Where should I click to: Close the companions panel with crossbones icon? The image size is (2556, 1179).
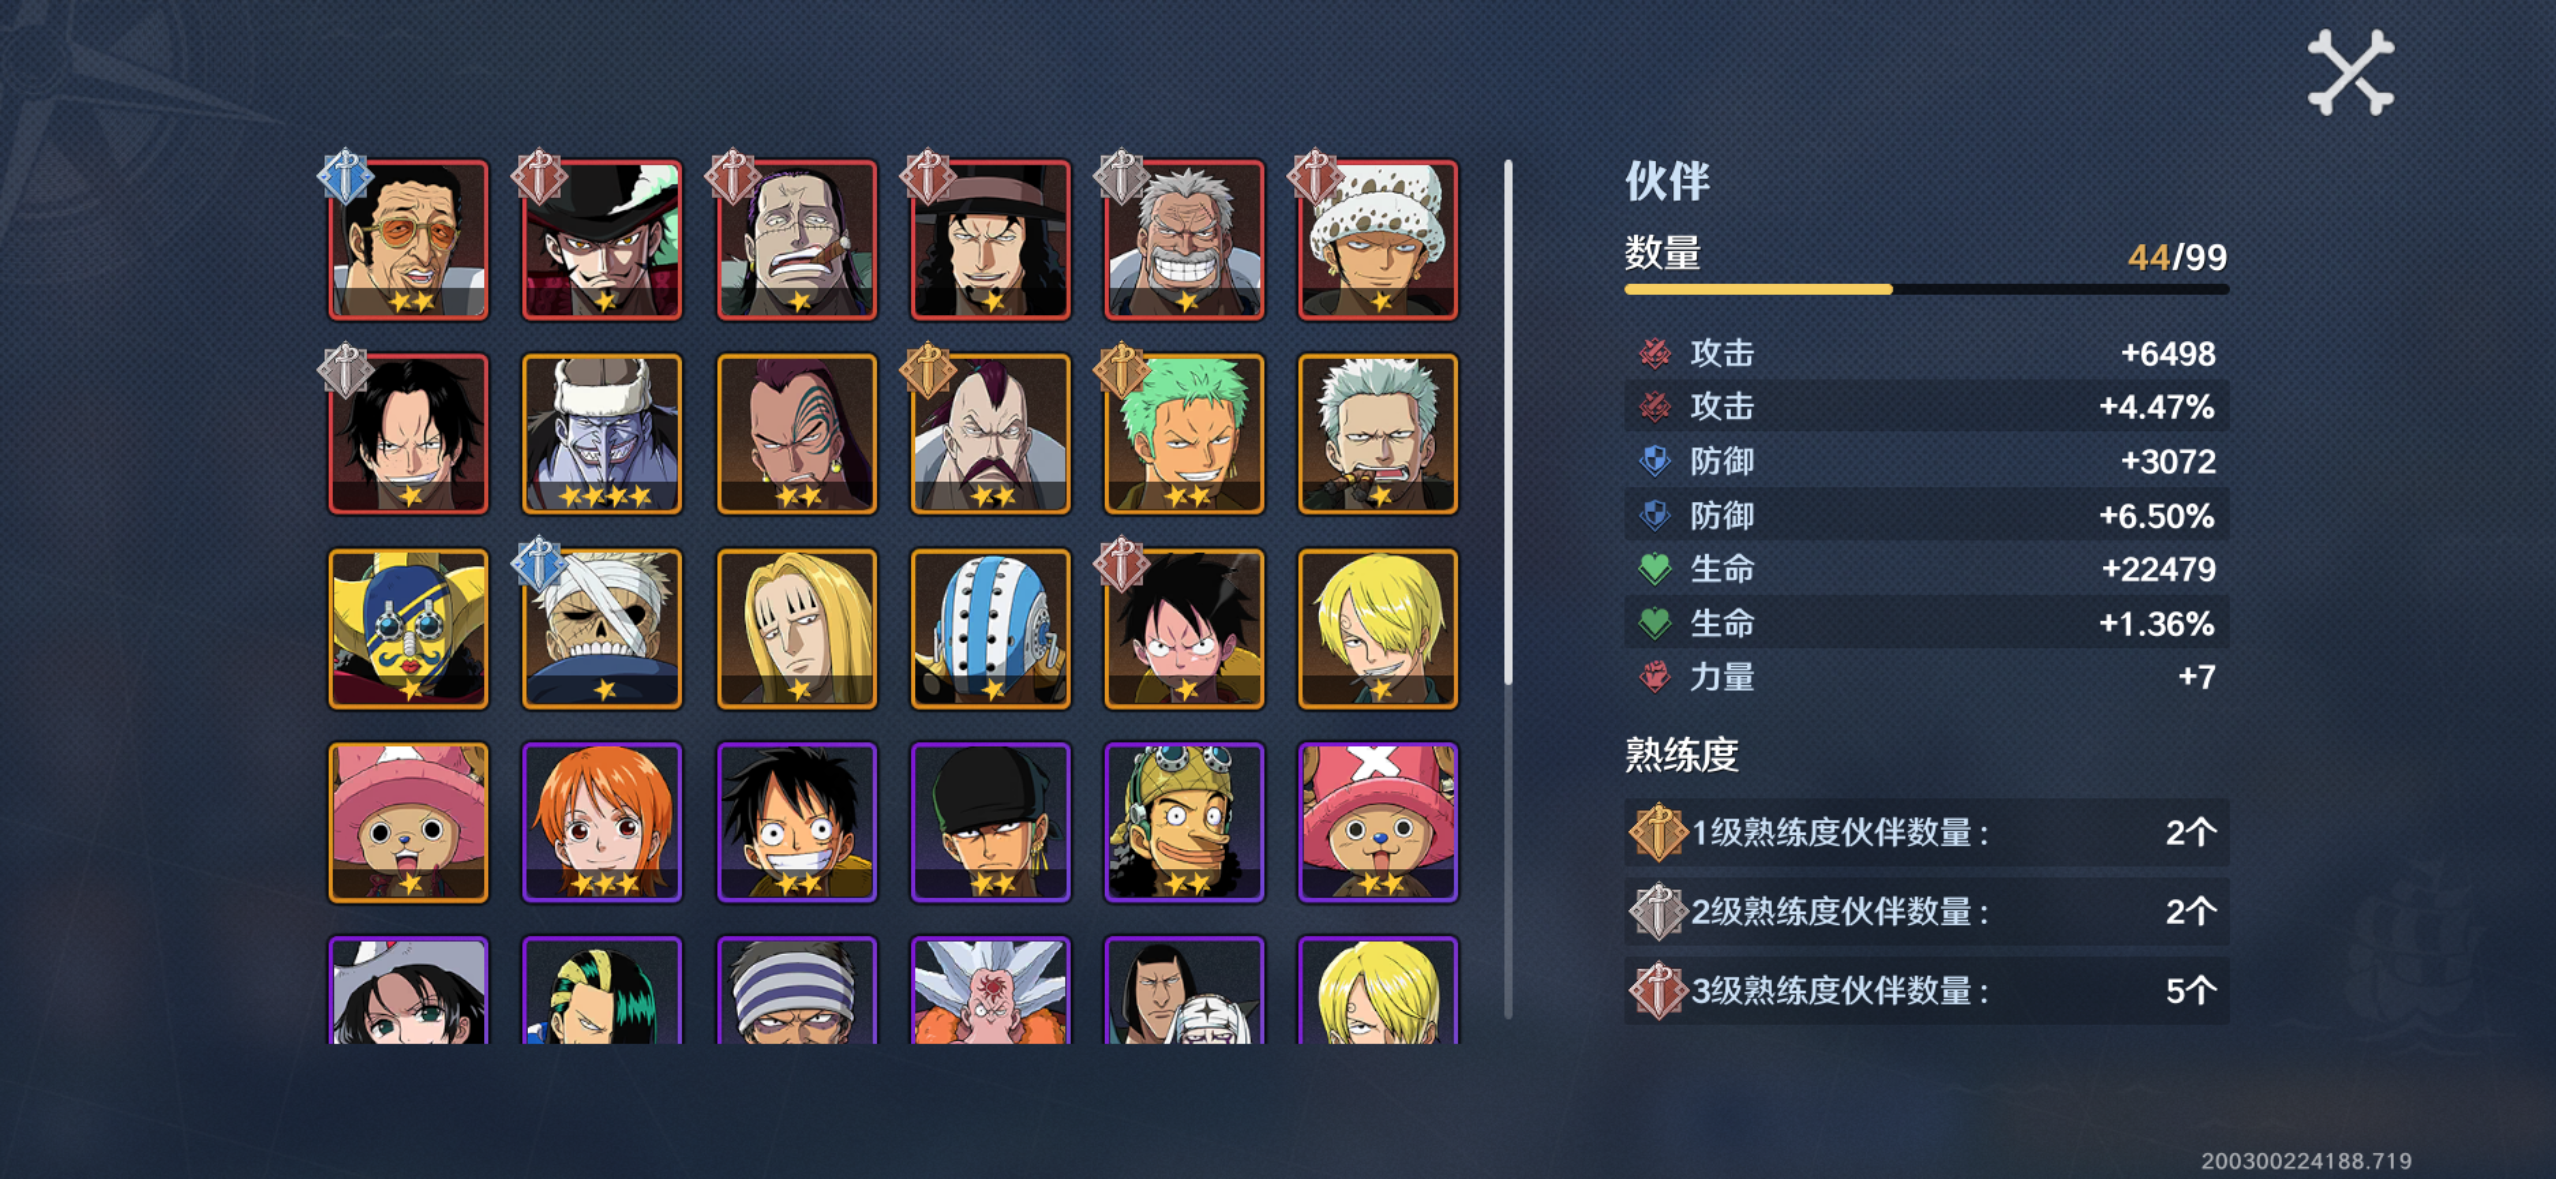2350,72
